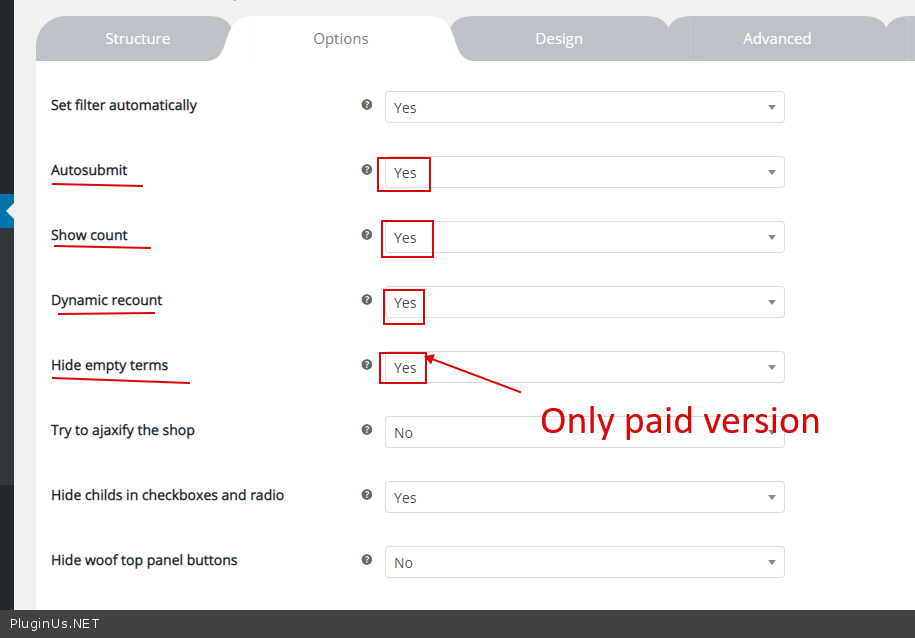Click help icon for Try to ajaxify the shop
The width and height of the screenshot is (915, 638).
367,430
